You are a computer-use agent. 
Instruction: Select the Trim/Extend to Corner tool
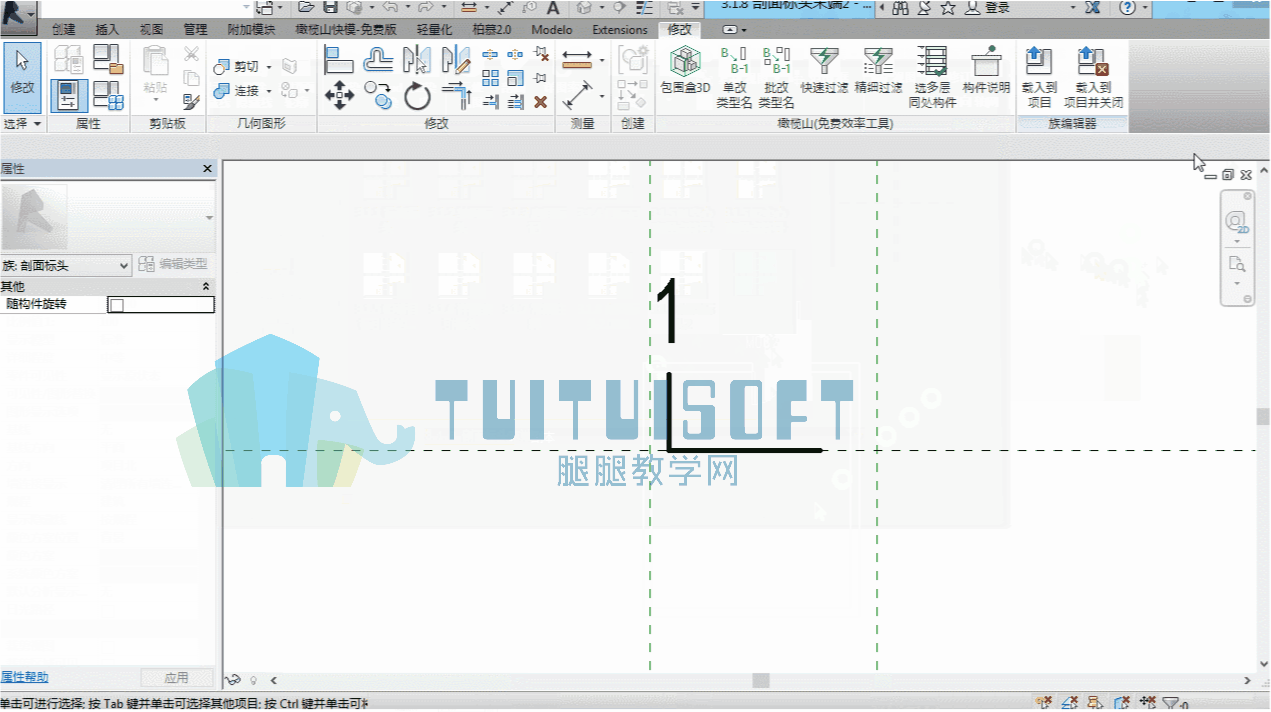456,96
